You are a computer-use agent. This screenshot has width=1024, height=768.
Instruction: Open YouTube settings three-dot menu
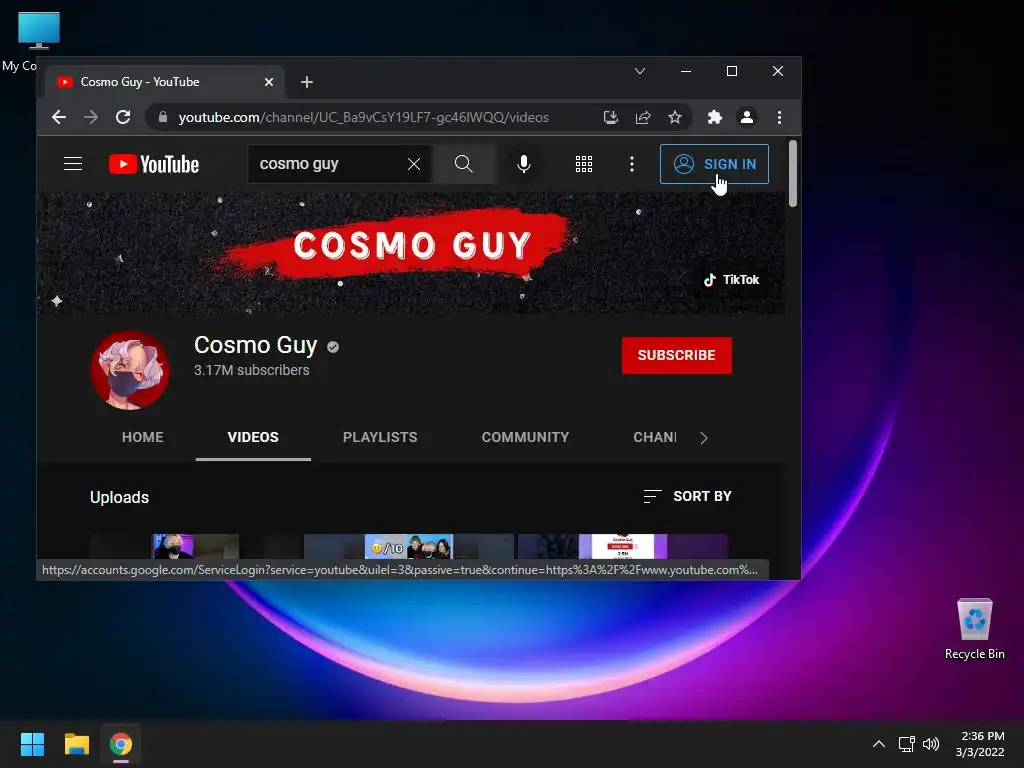coord(632,164)
